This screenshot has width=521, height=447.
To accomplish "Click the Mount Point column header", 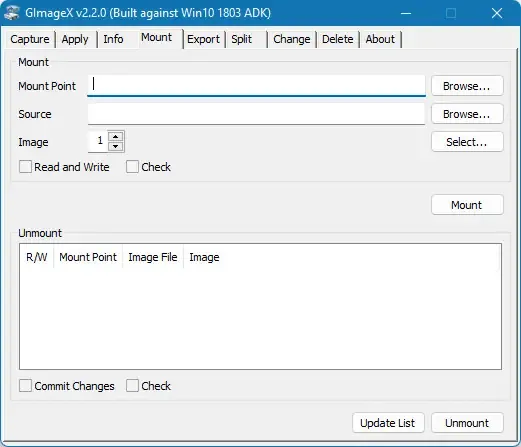I will (x=88, y=257).
